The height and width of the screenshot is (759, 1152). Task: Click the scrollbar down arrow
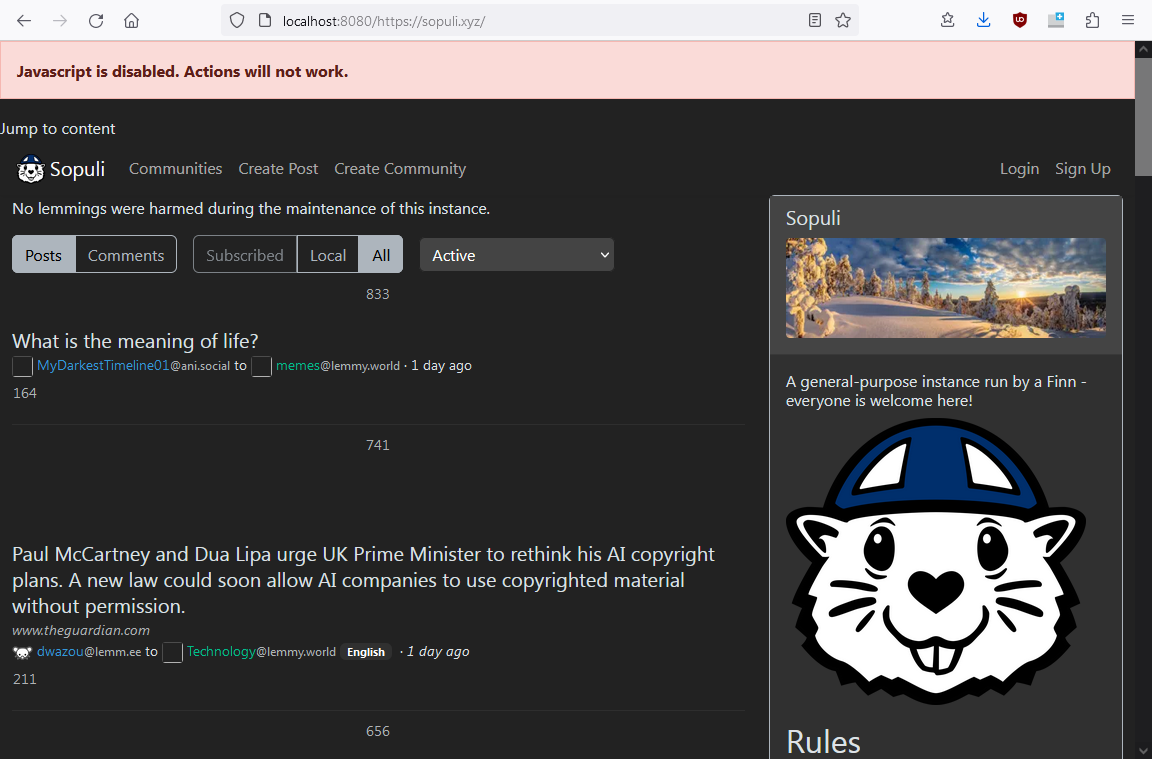coord(1143,751)
